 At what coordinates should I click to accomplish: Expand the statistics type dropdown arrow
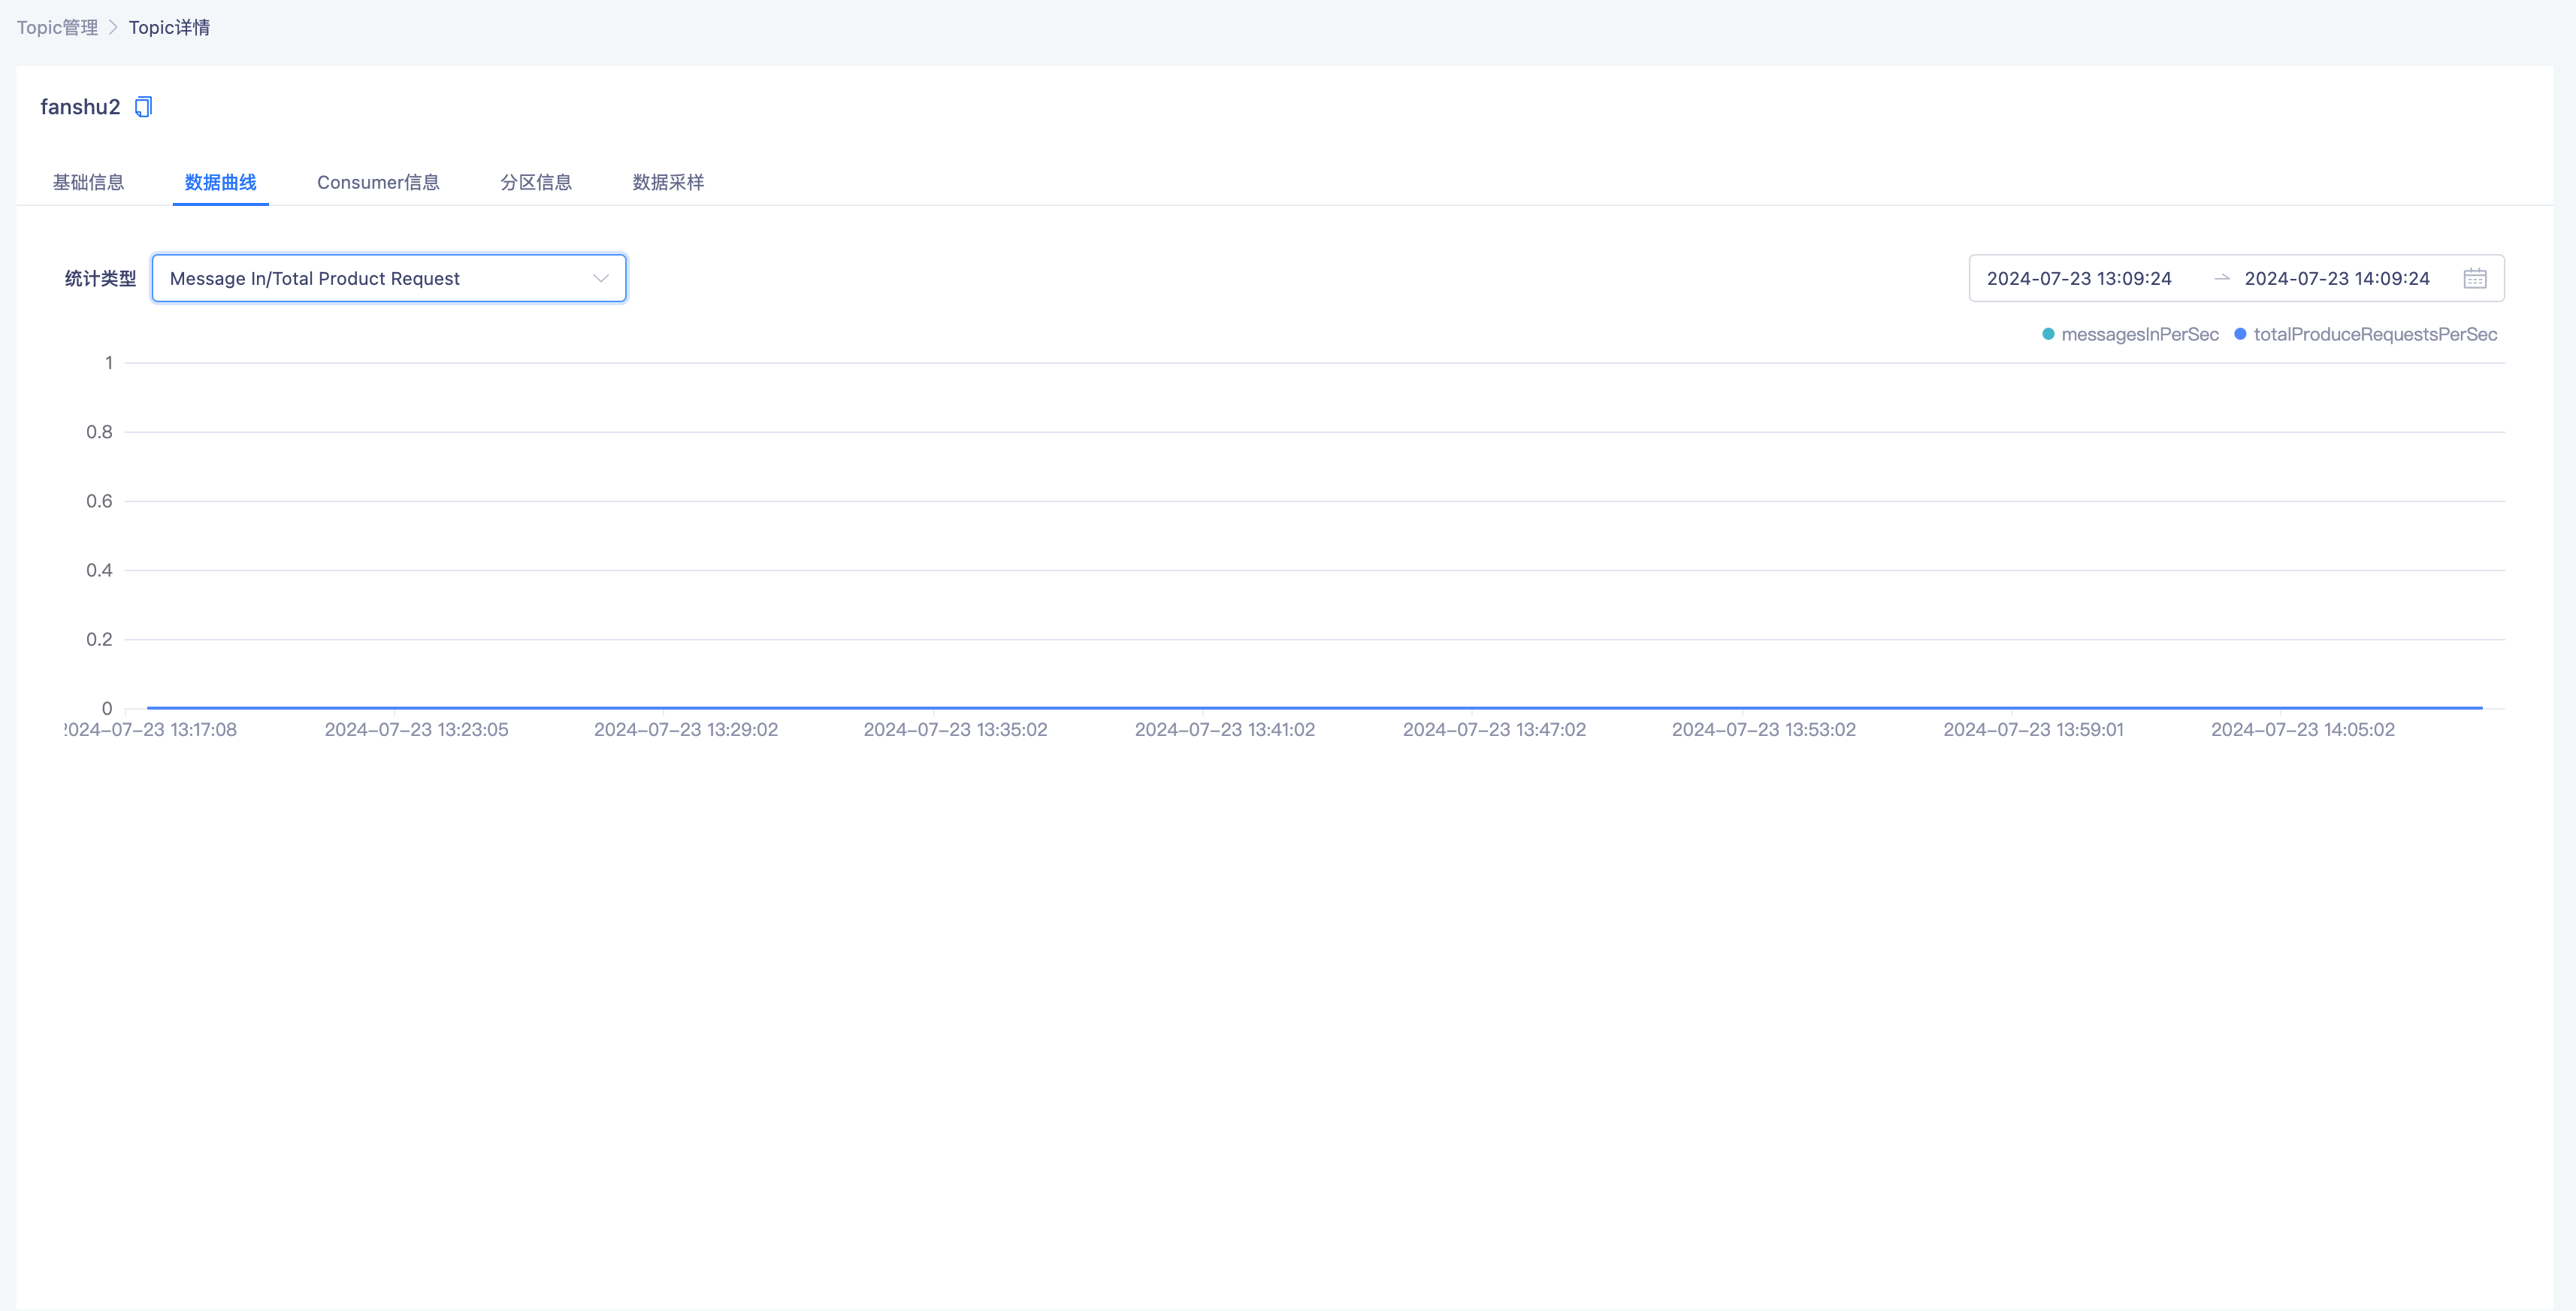(600, 279)
